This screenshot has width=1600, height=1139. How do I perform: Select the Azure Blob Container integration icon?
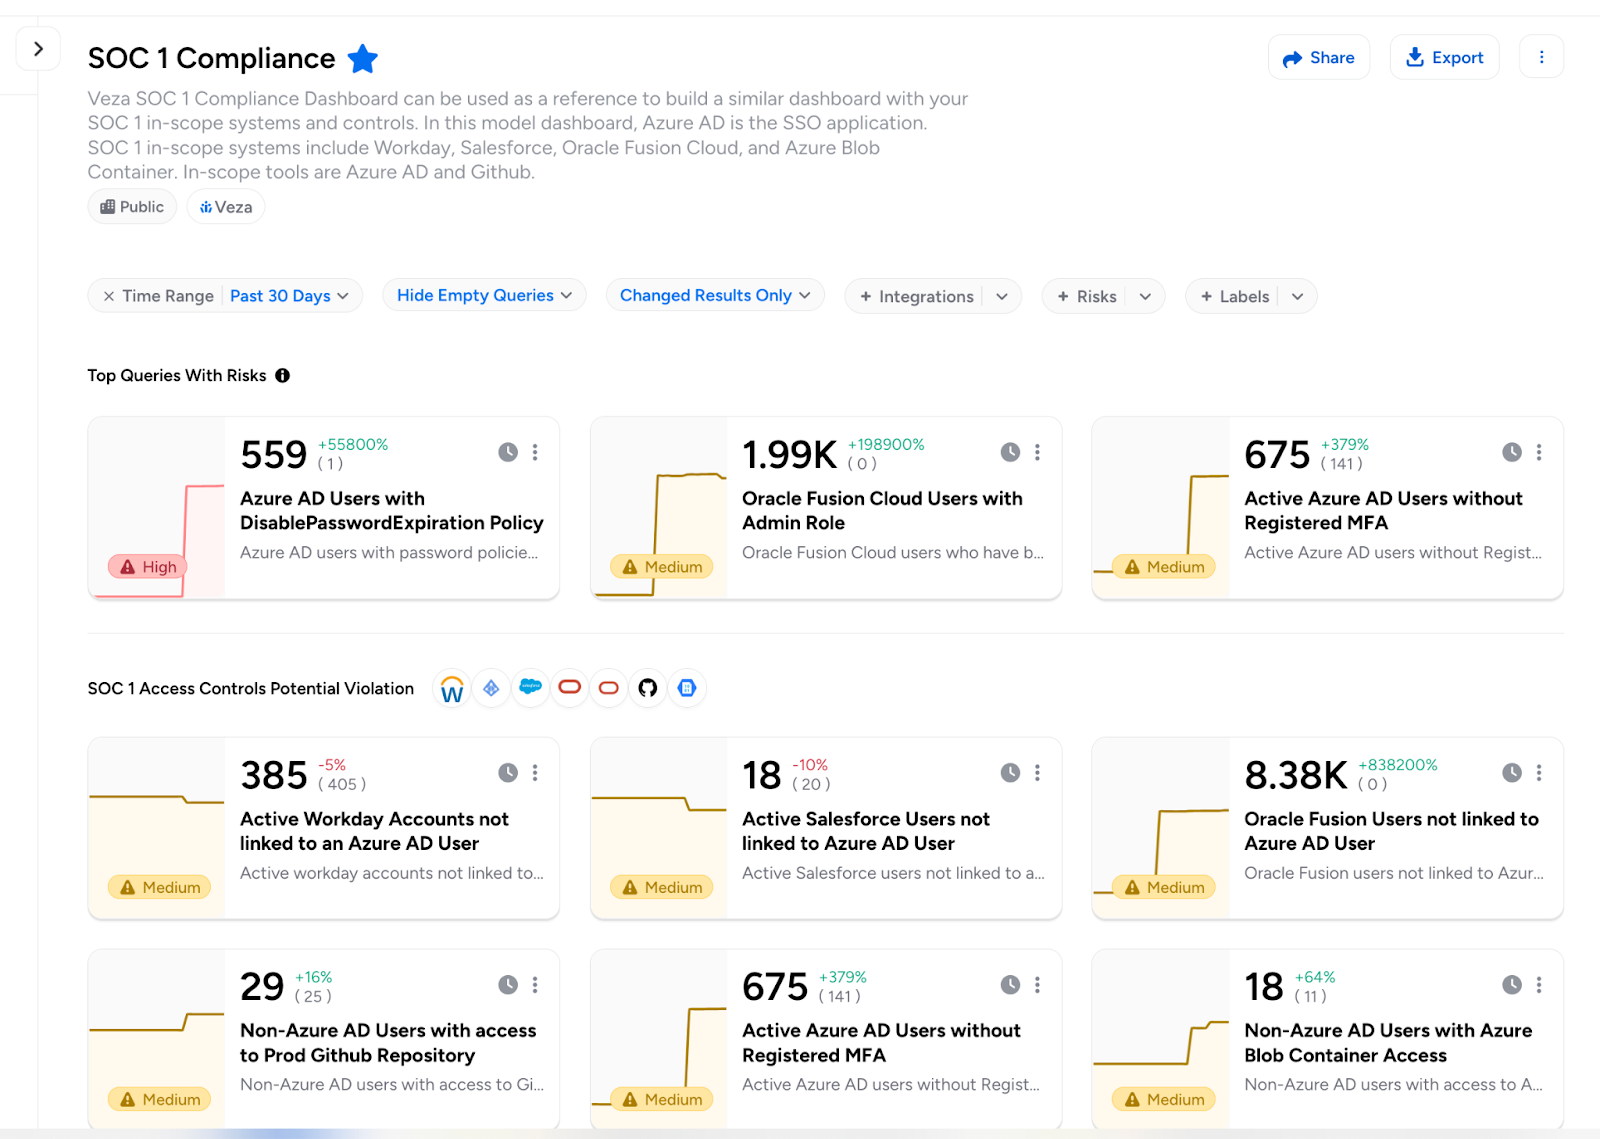687,688
